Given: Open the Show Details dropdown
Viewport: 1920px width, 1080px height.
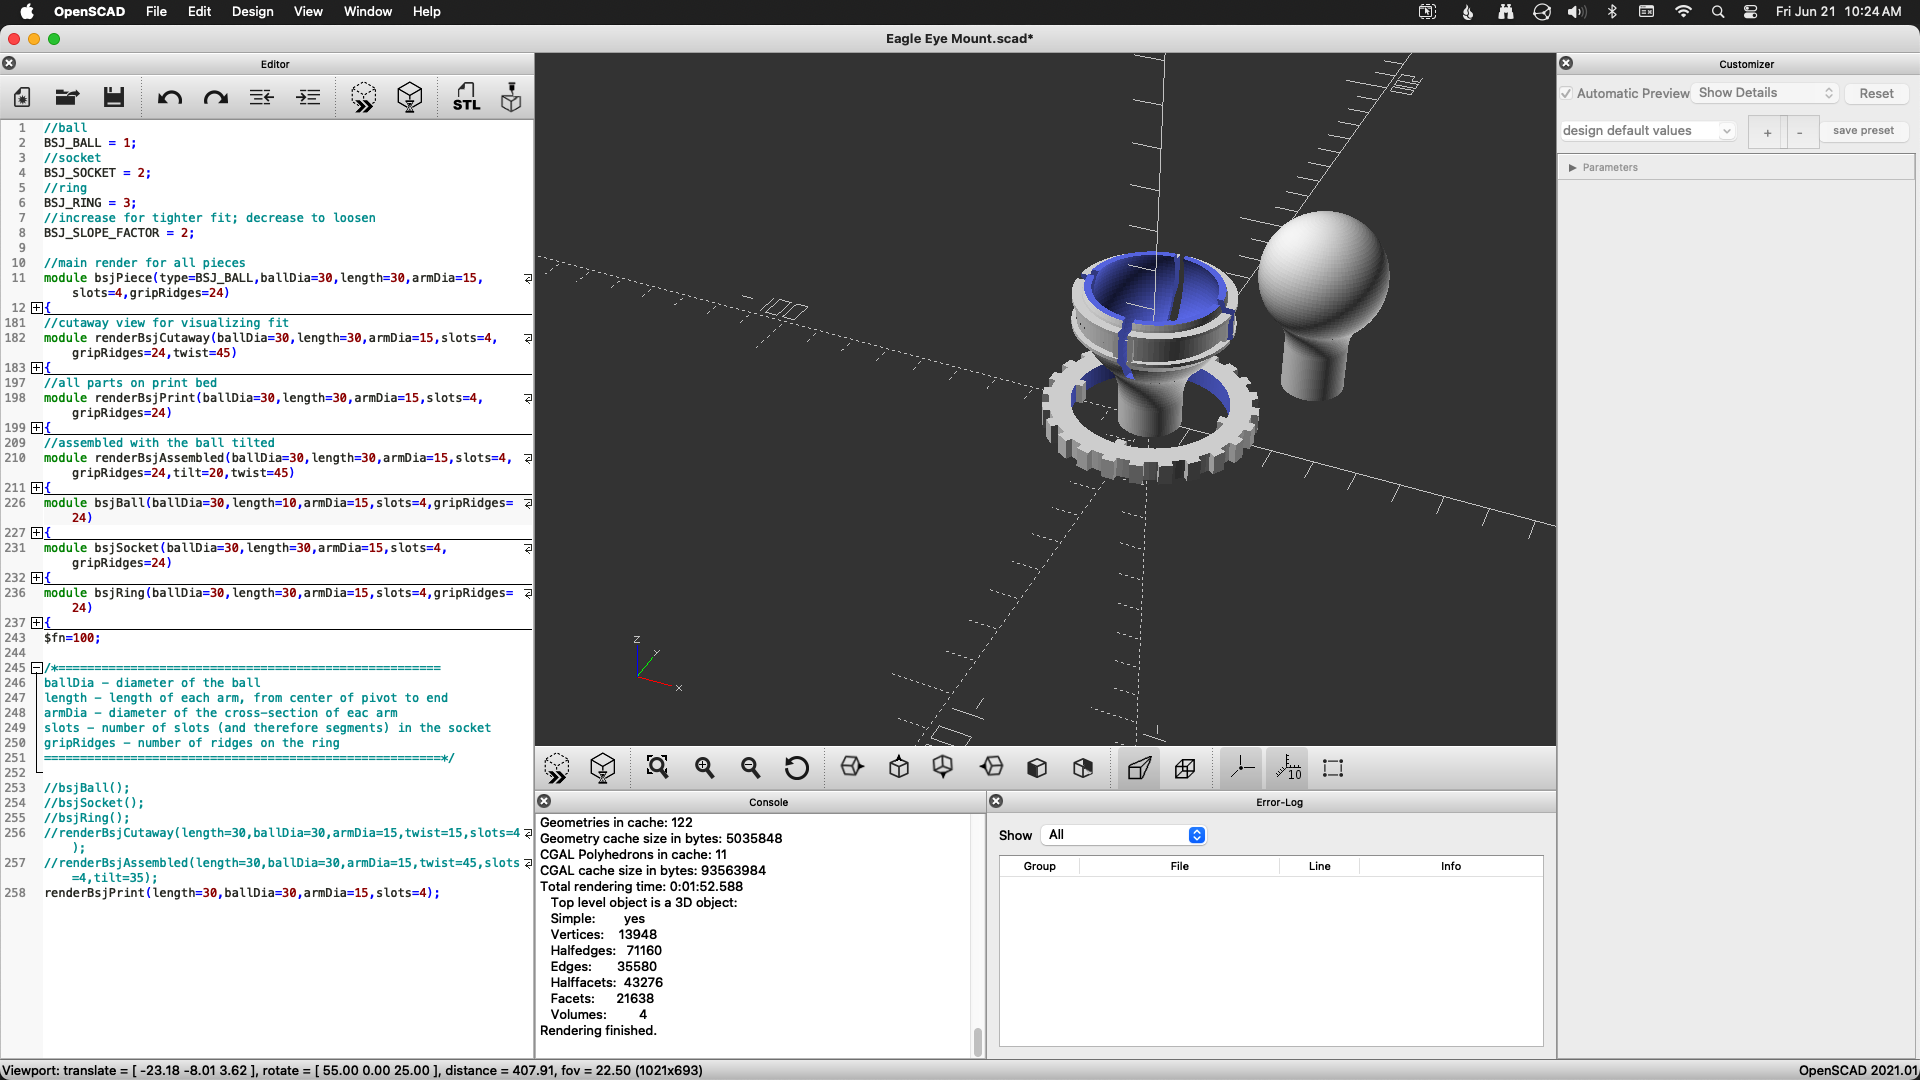Looking at the screenshot, I should 1766,93.
